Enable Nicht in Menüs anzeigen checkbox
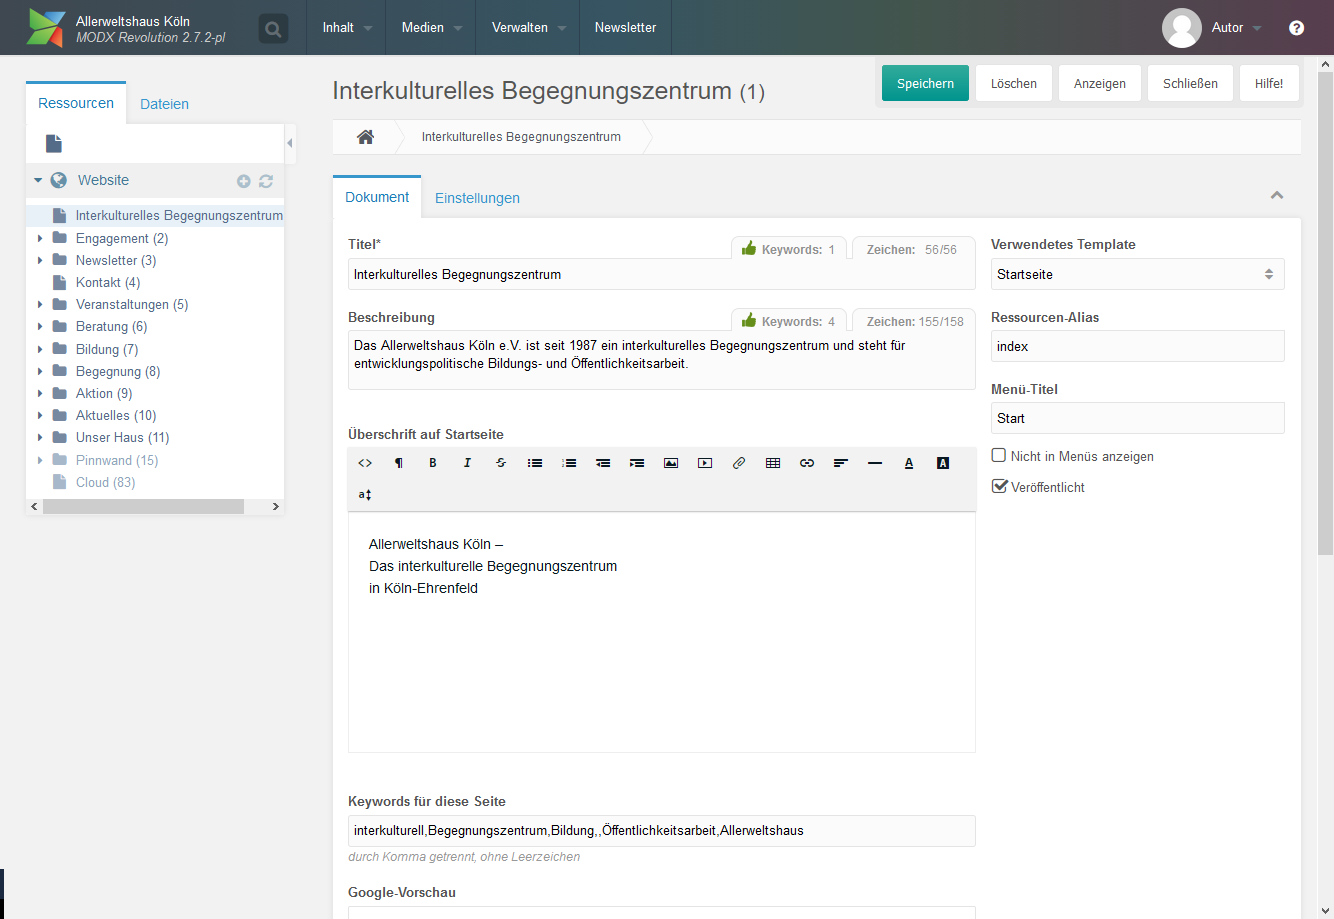The width and height of the screenshot is (1334, 919). pyautogui.click(x=999, y=455)
